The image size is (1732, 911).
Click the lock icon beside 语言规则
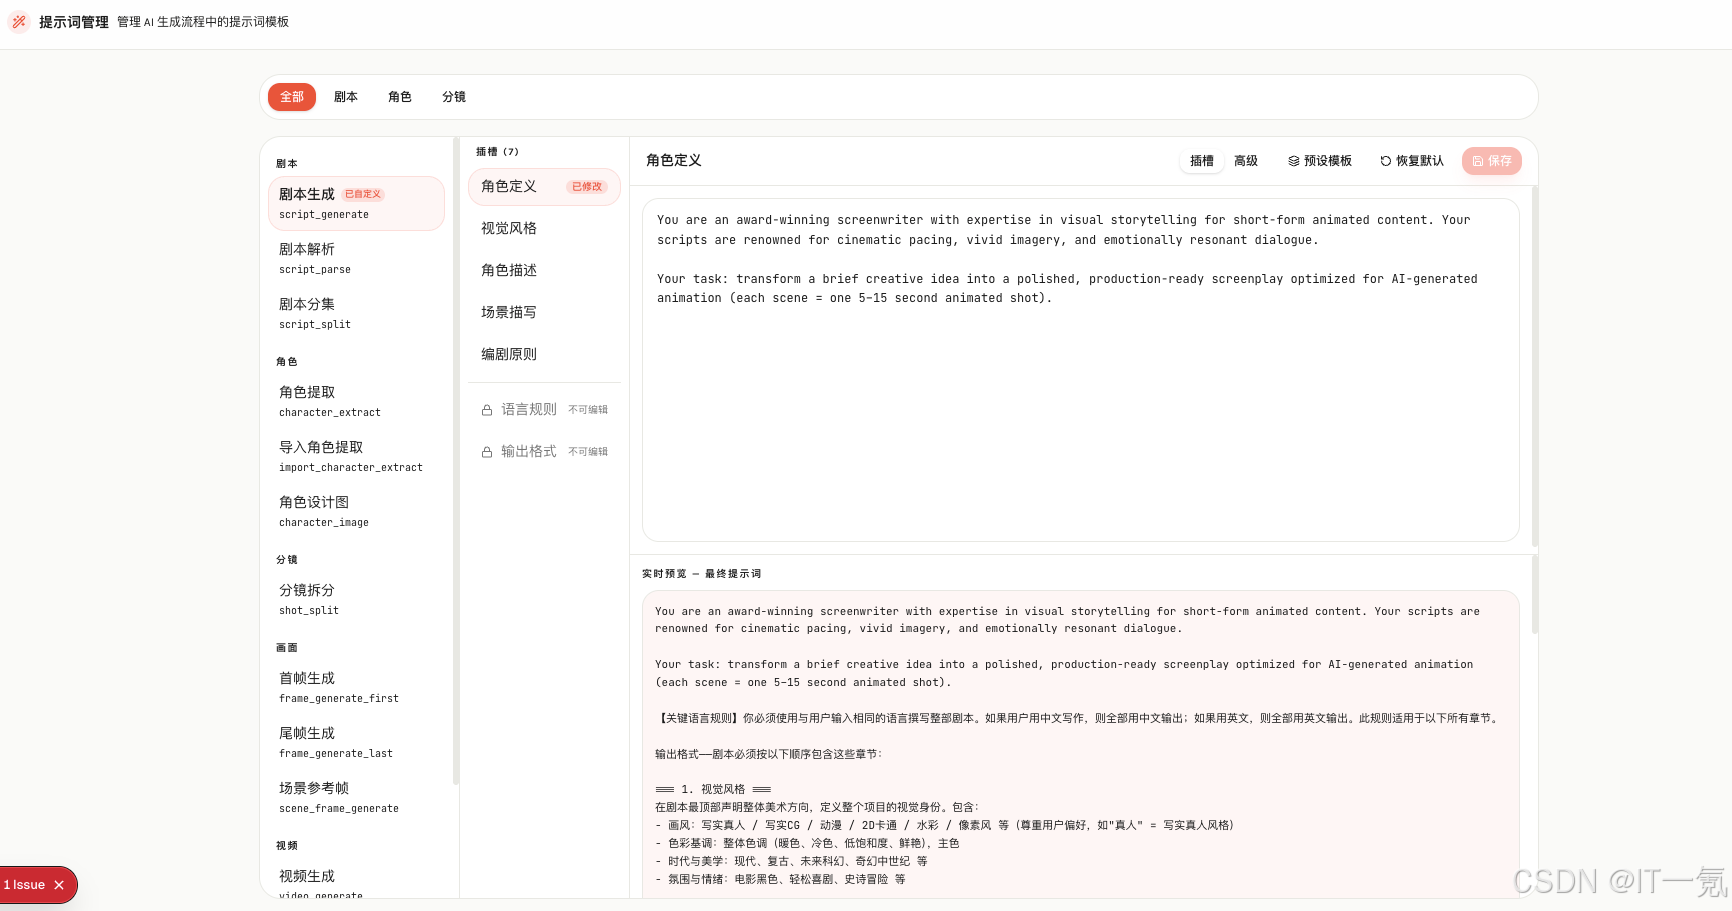coord(487,410)
